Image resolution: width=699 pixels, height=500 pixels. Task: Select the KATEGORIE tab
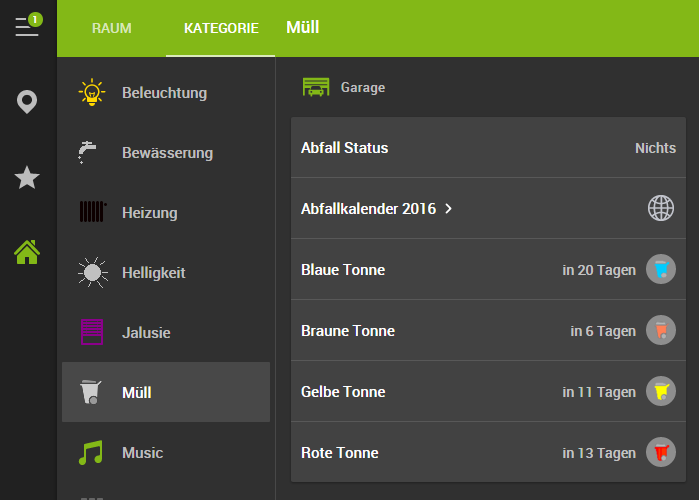point(221,28)
